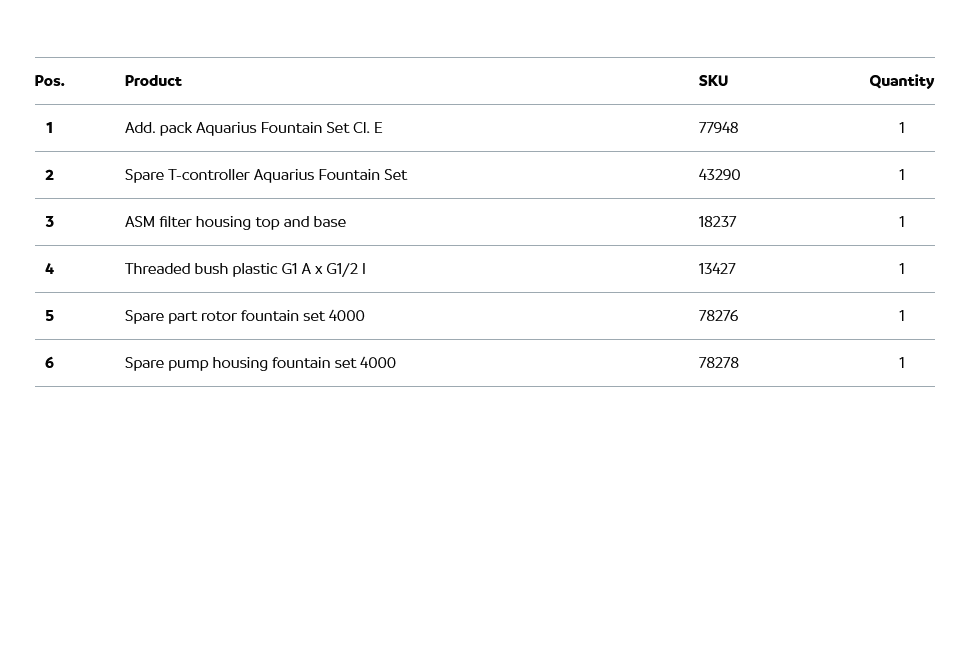
Task: Select quantity value for SKU 43290 row
Action: [901, 175]
